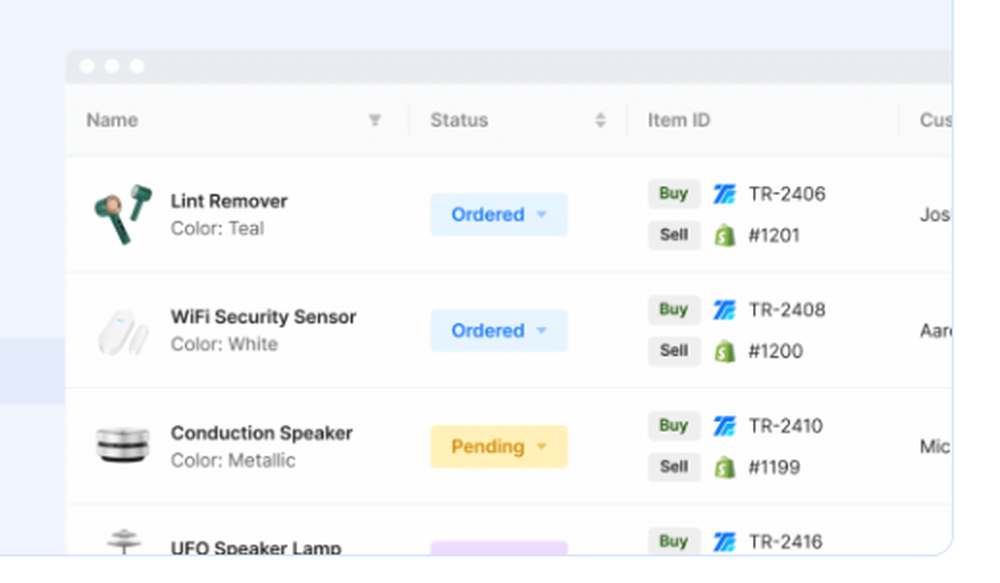Image resolution: width=1000 pixels, height=583 pixels.
Task: Click the supplier icon beside TR-2410
Action: [x=724, y=426]
